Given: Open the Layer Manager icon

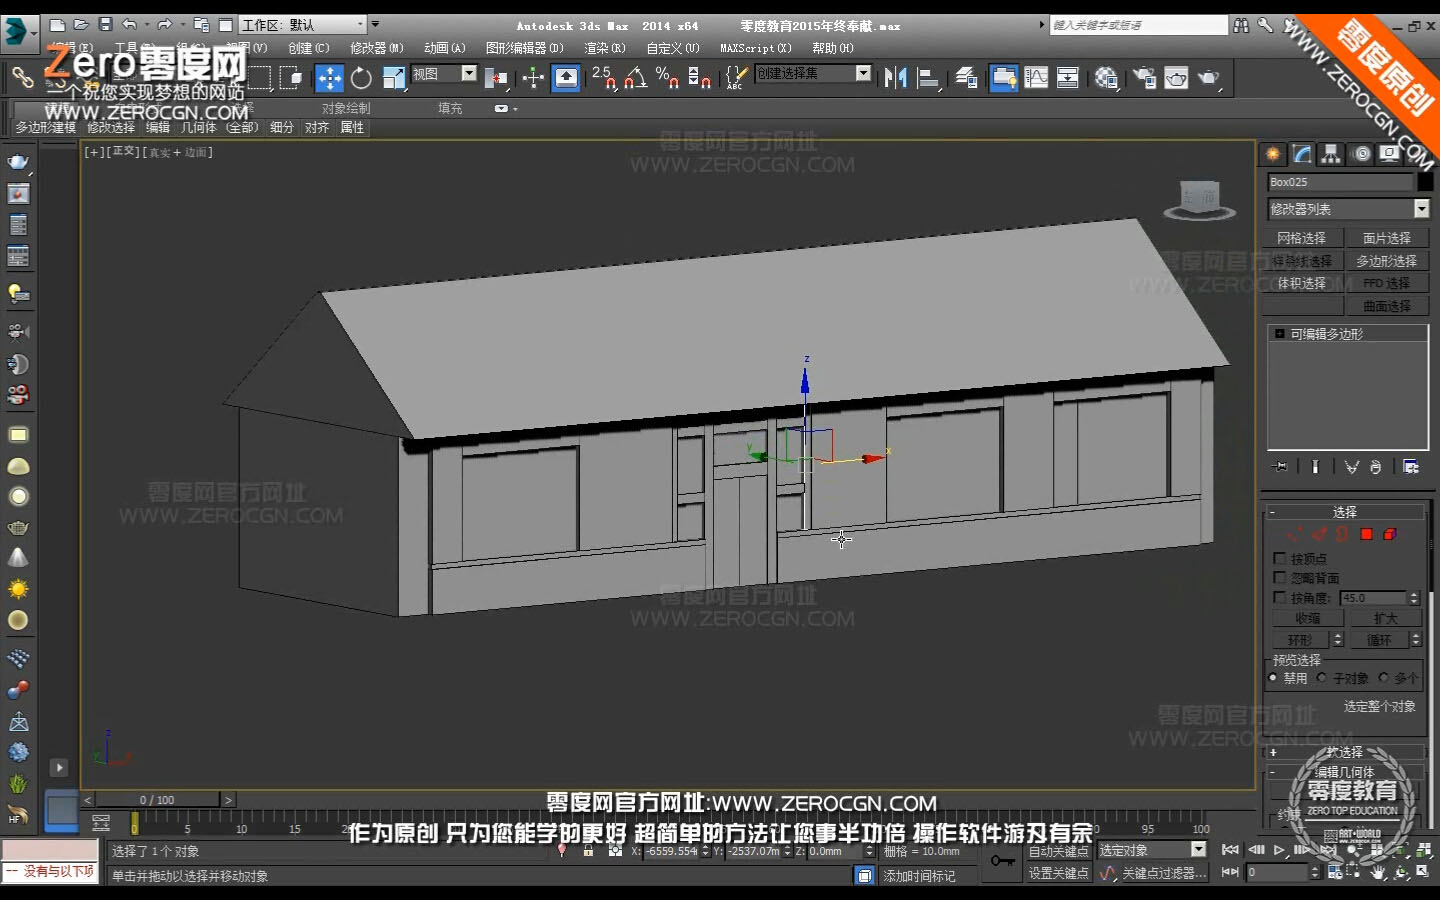Looking at the screenshot, I should coord(966,78).
